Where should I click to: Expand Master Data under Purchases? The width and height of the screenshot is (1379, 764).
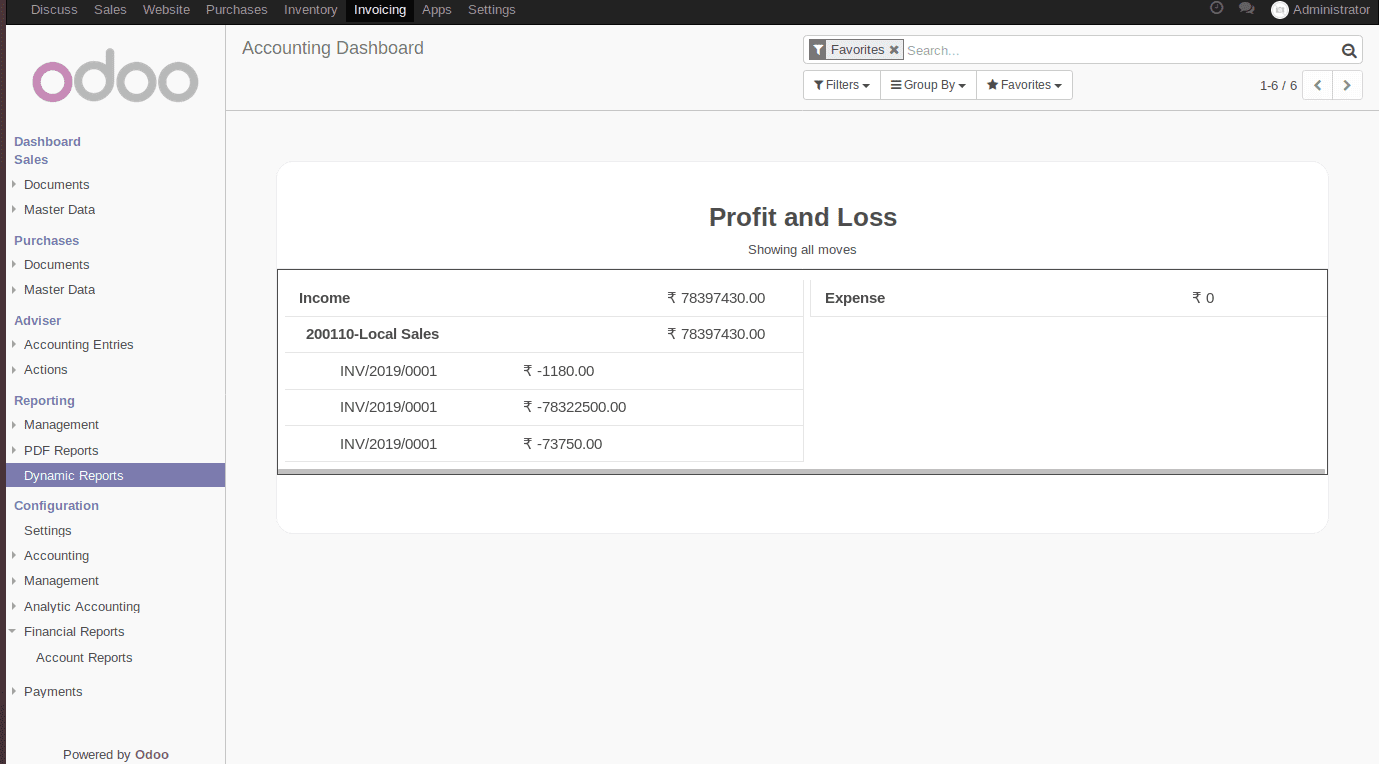pyautogui.click(x=59, y=290)
